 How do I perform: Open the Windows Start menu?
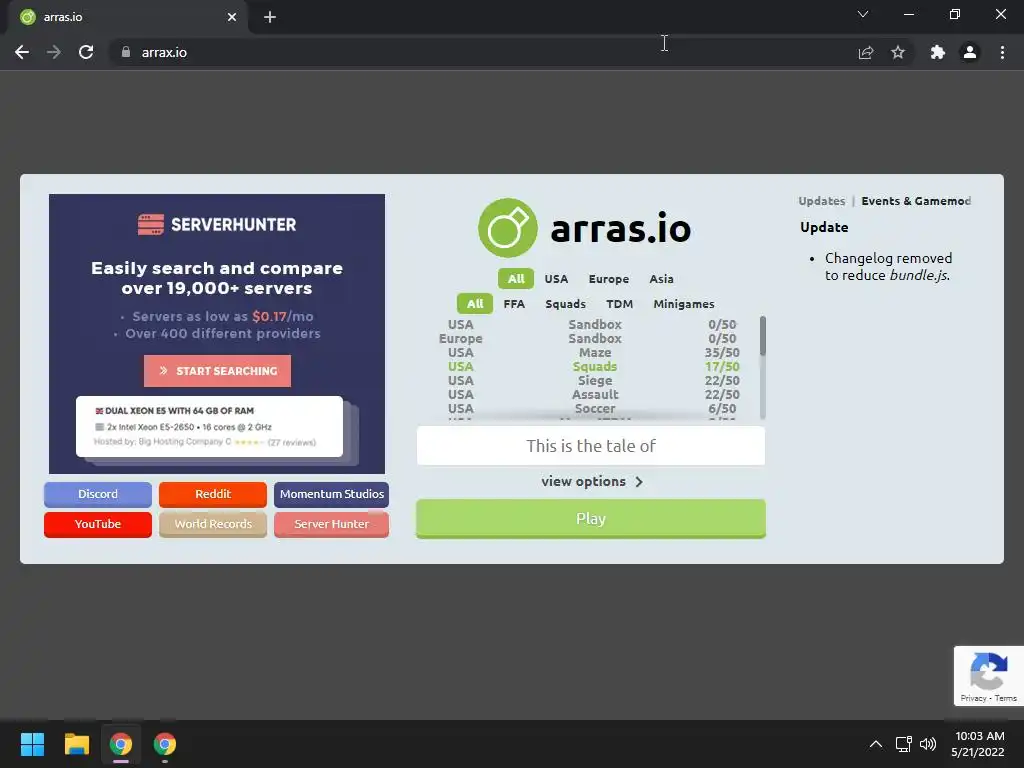pos(32,744)
